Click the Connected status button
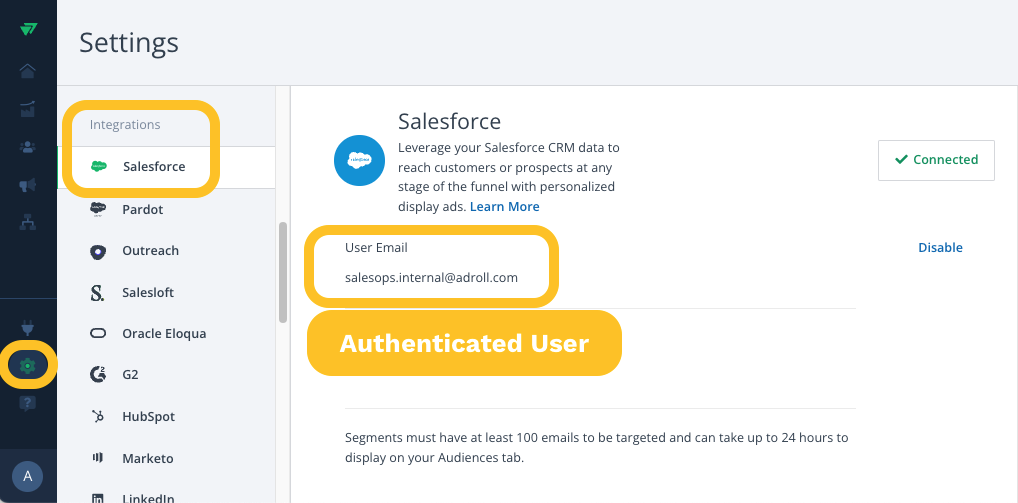The image size is (1018, 503). pos(936,160)
